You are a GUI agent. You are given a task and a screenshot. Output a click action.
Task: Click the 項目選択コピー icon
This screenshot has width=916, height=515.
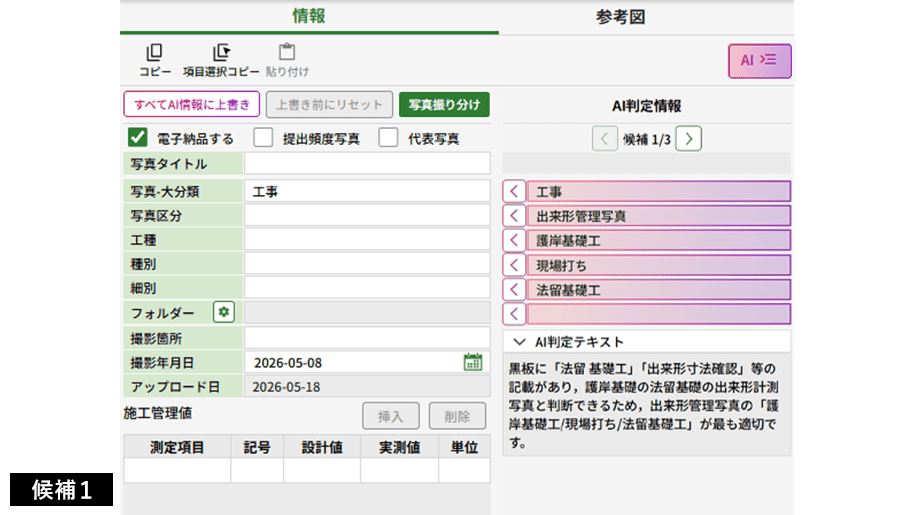(221, 53)
